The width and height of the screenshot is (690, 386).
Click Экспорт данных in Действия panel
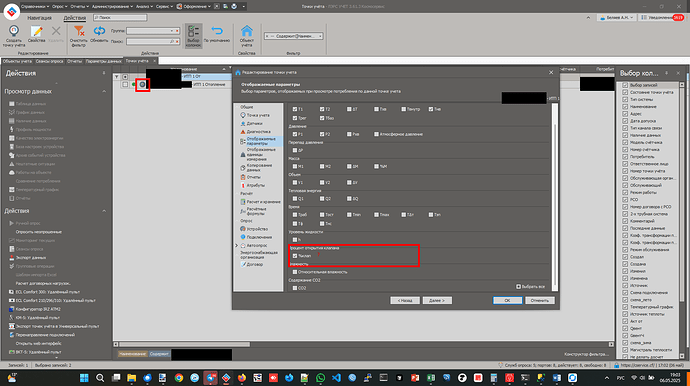(31, 257)
